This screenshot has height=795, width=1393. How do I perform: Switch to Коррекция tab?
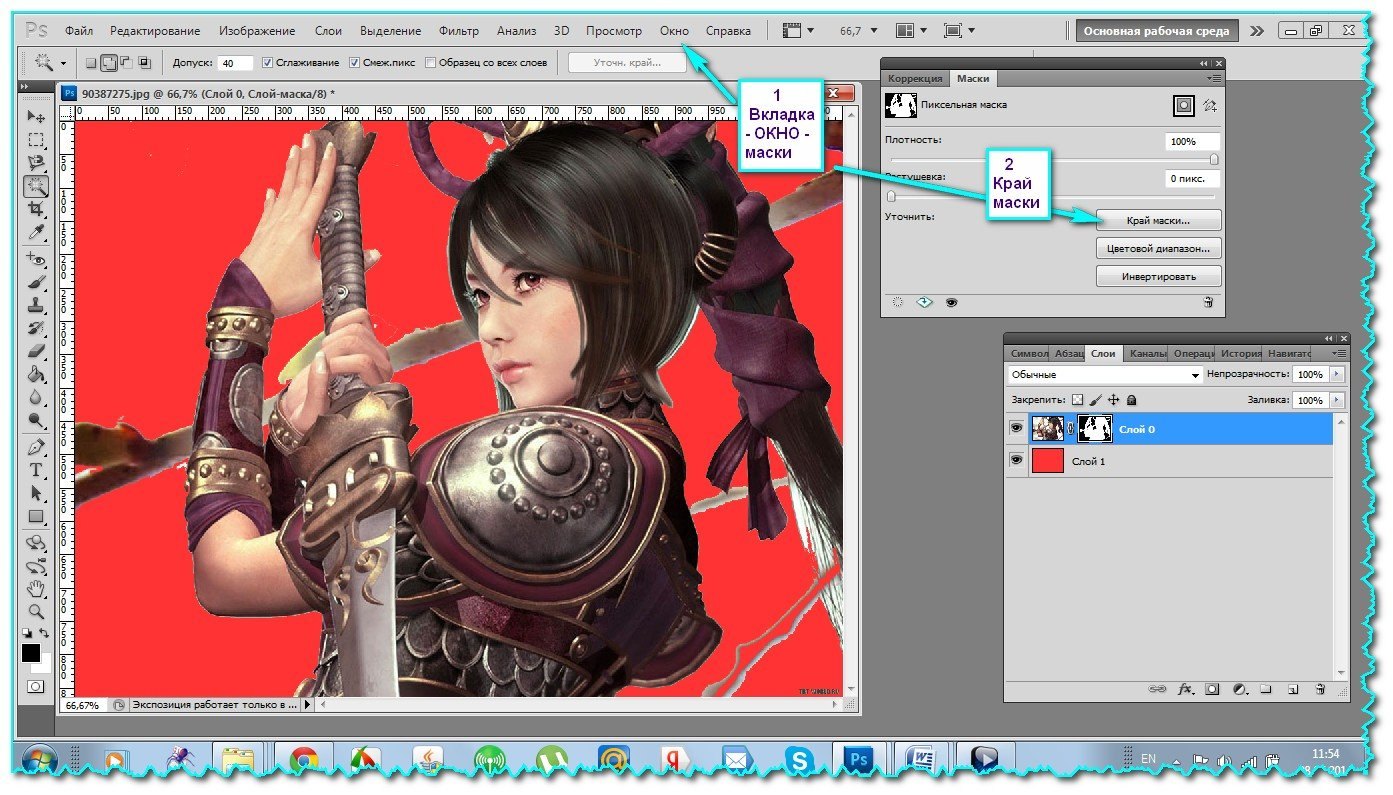coord(916,78)
